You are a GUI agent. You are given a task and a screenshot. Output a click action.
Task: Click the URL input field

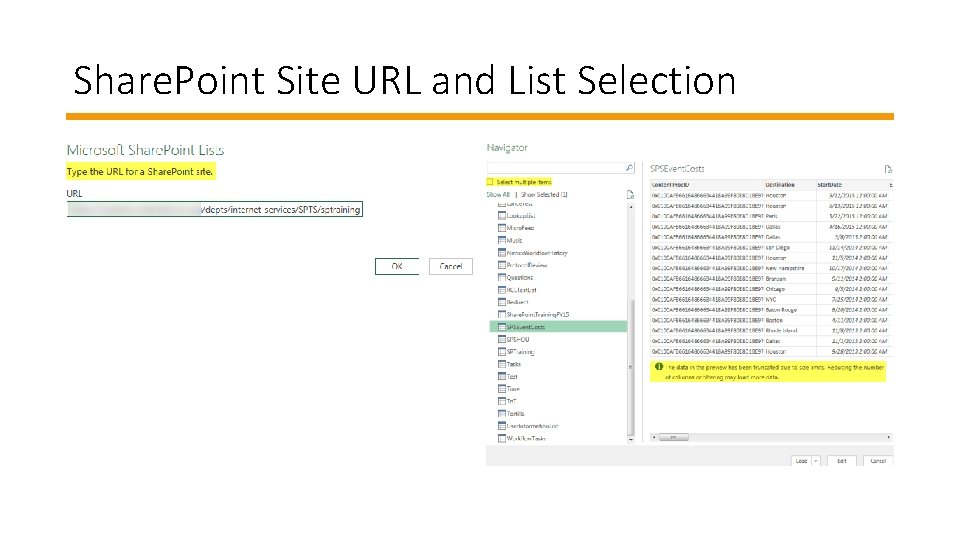[215, 209]
